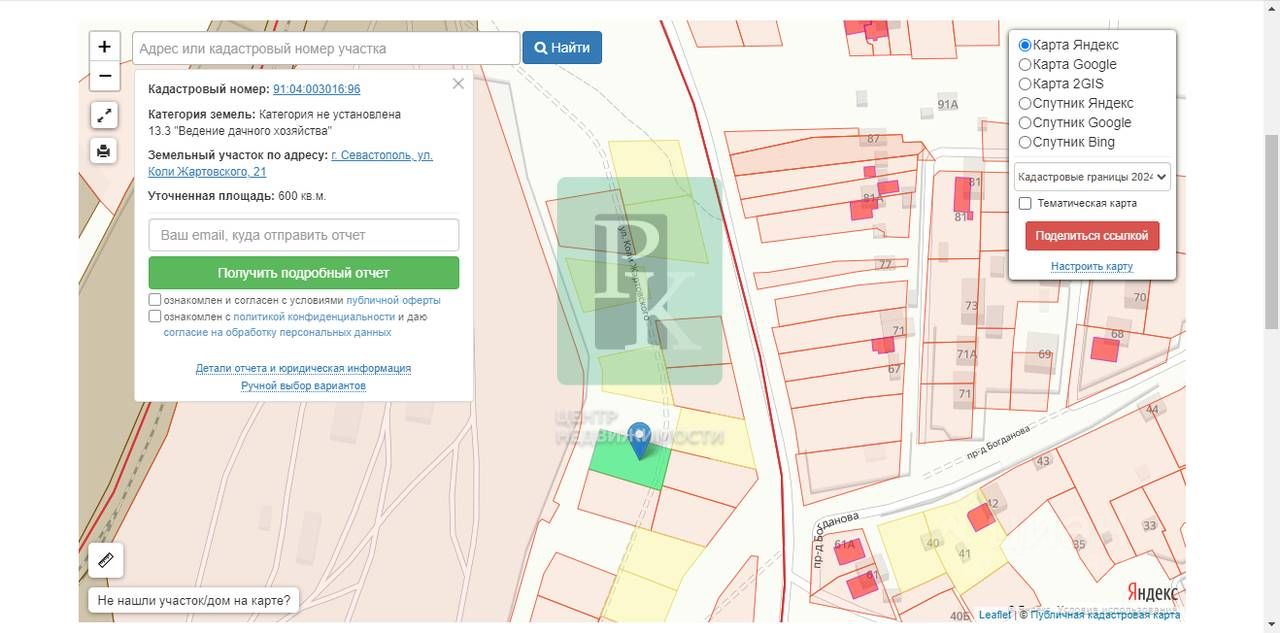This screenshot has width=1280, height=633.
Task: Enable Тематическая карта checkbox
Action: click(1025, 203)
